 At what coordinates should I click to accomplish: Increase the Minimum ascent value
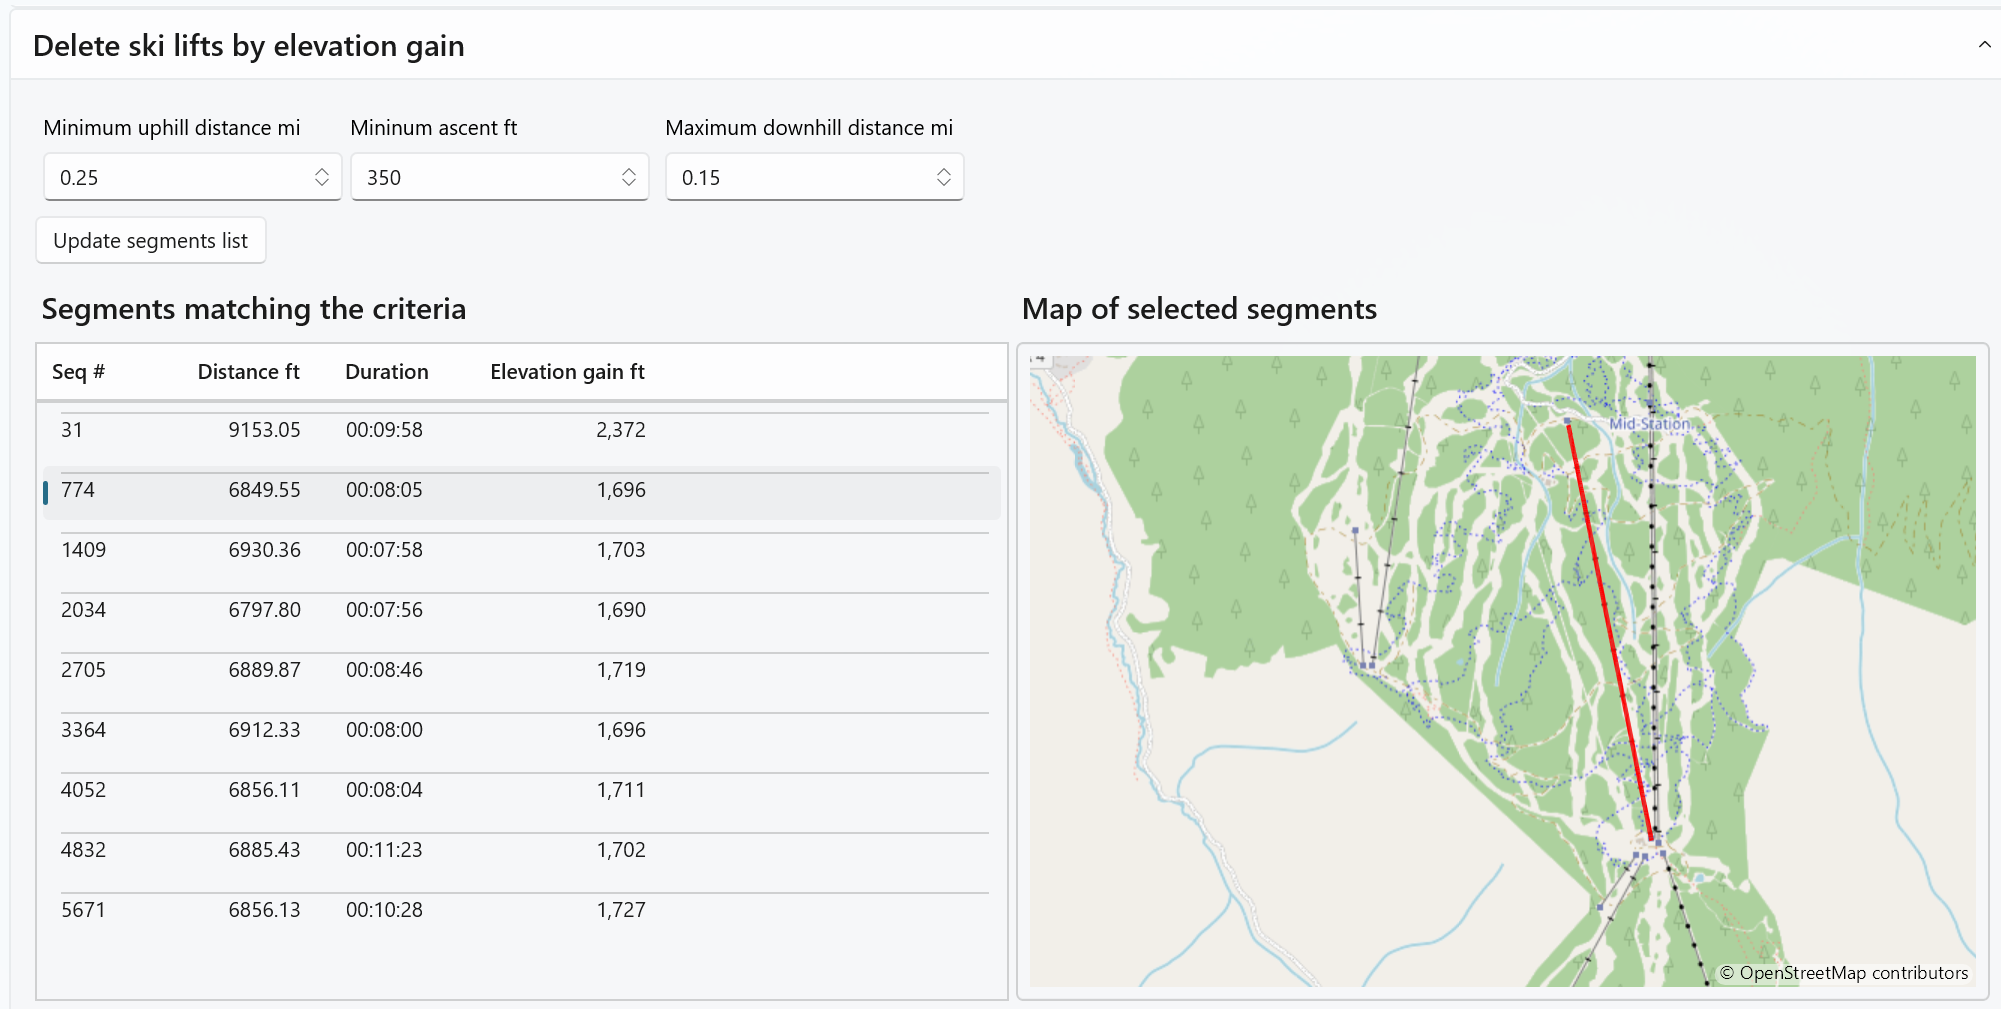(629, 170)
